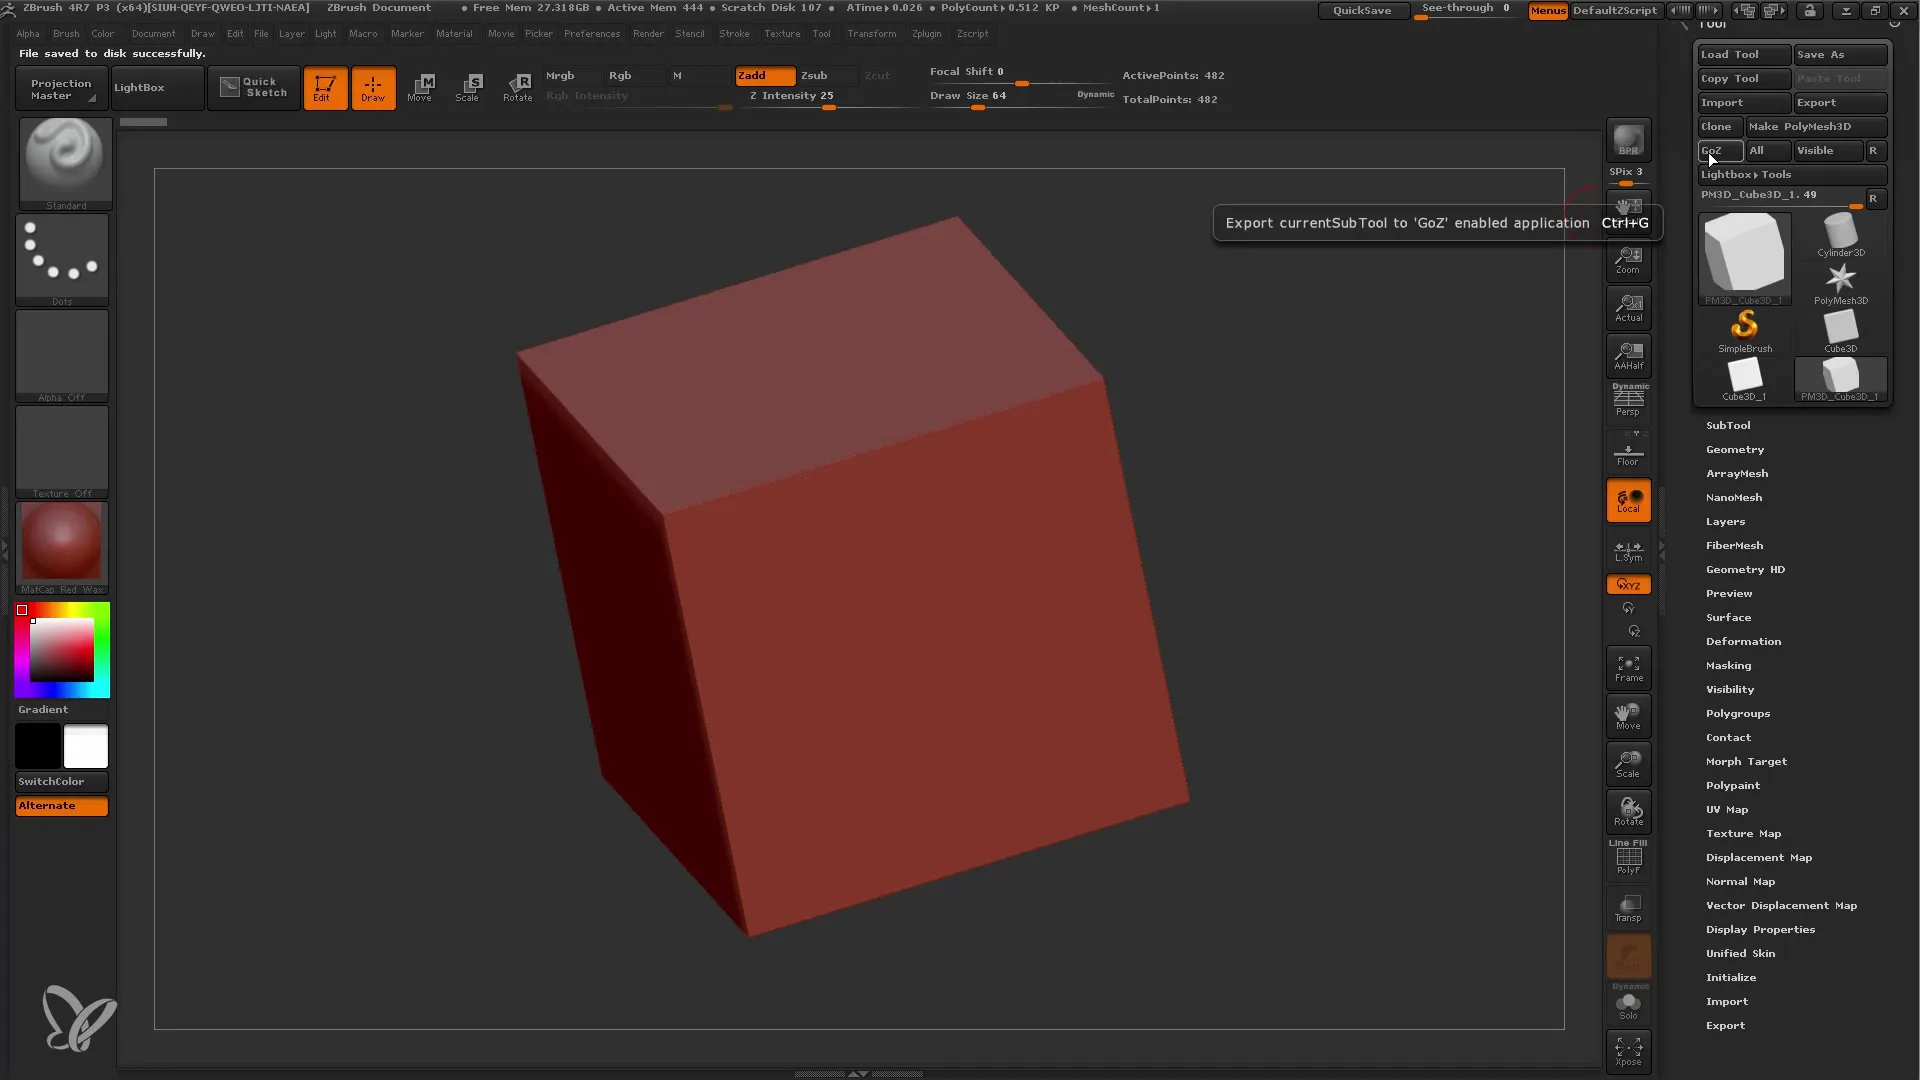The image size is (1920, 1080).
Task: Toggle the Floor grid
Action: (1628, 451)
